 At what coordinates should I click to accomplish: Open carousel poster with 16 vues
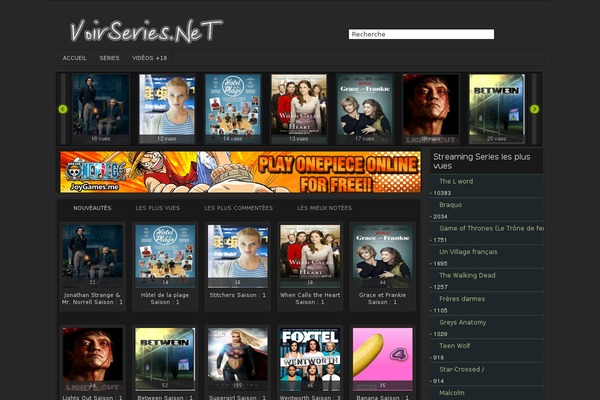coord(101,109)
